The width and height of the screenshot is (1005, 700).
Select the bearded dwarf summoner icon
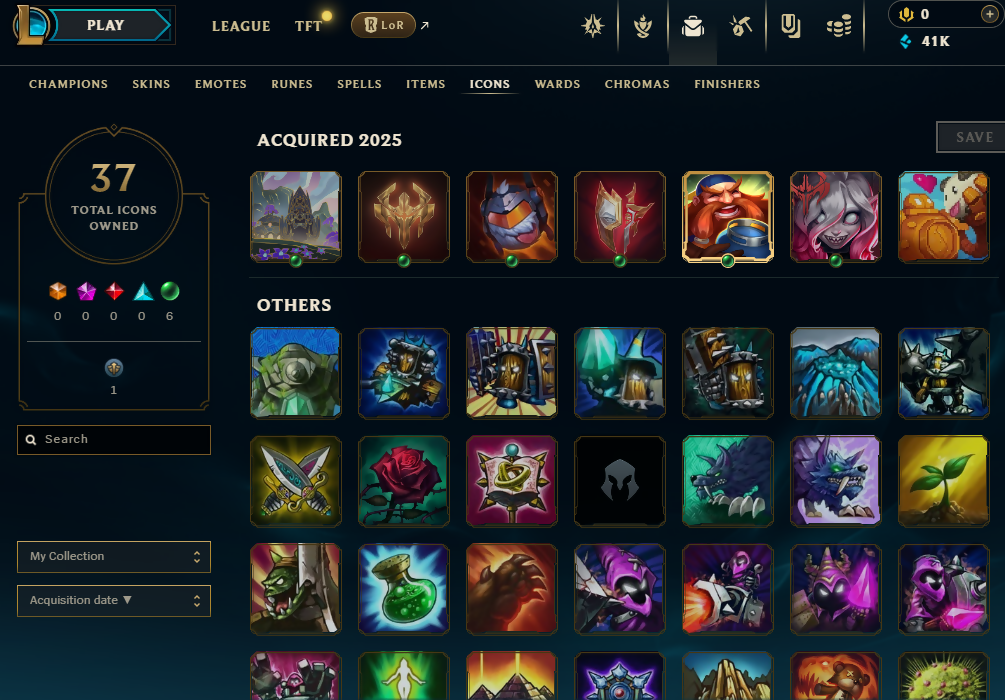(x=728, y=217)
